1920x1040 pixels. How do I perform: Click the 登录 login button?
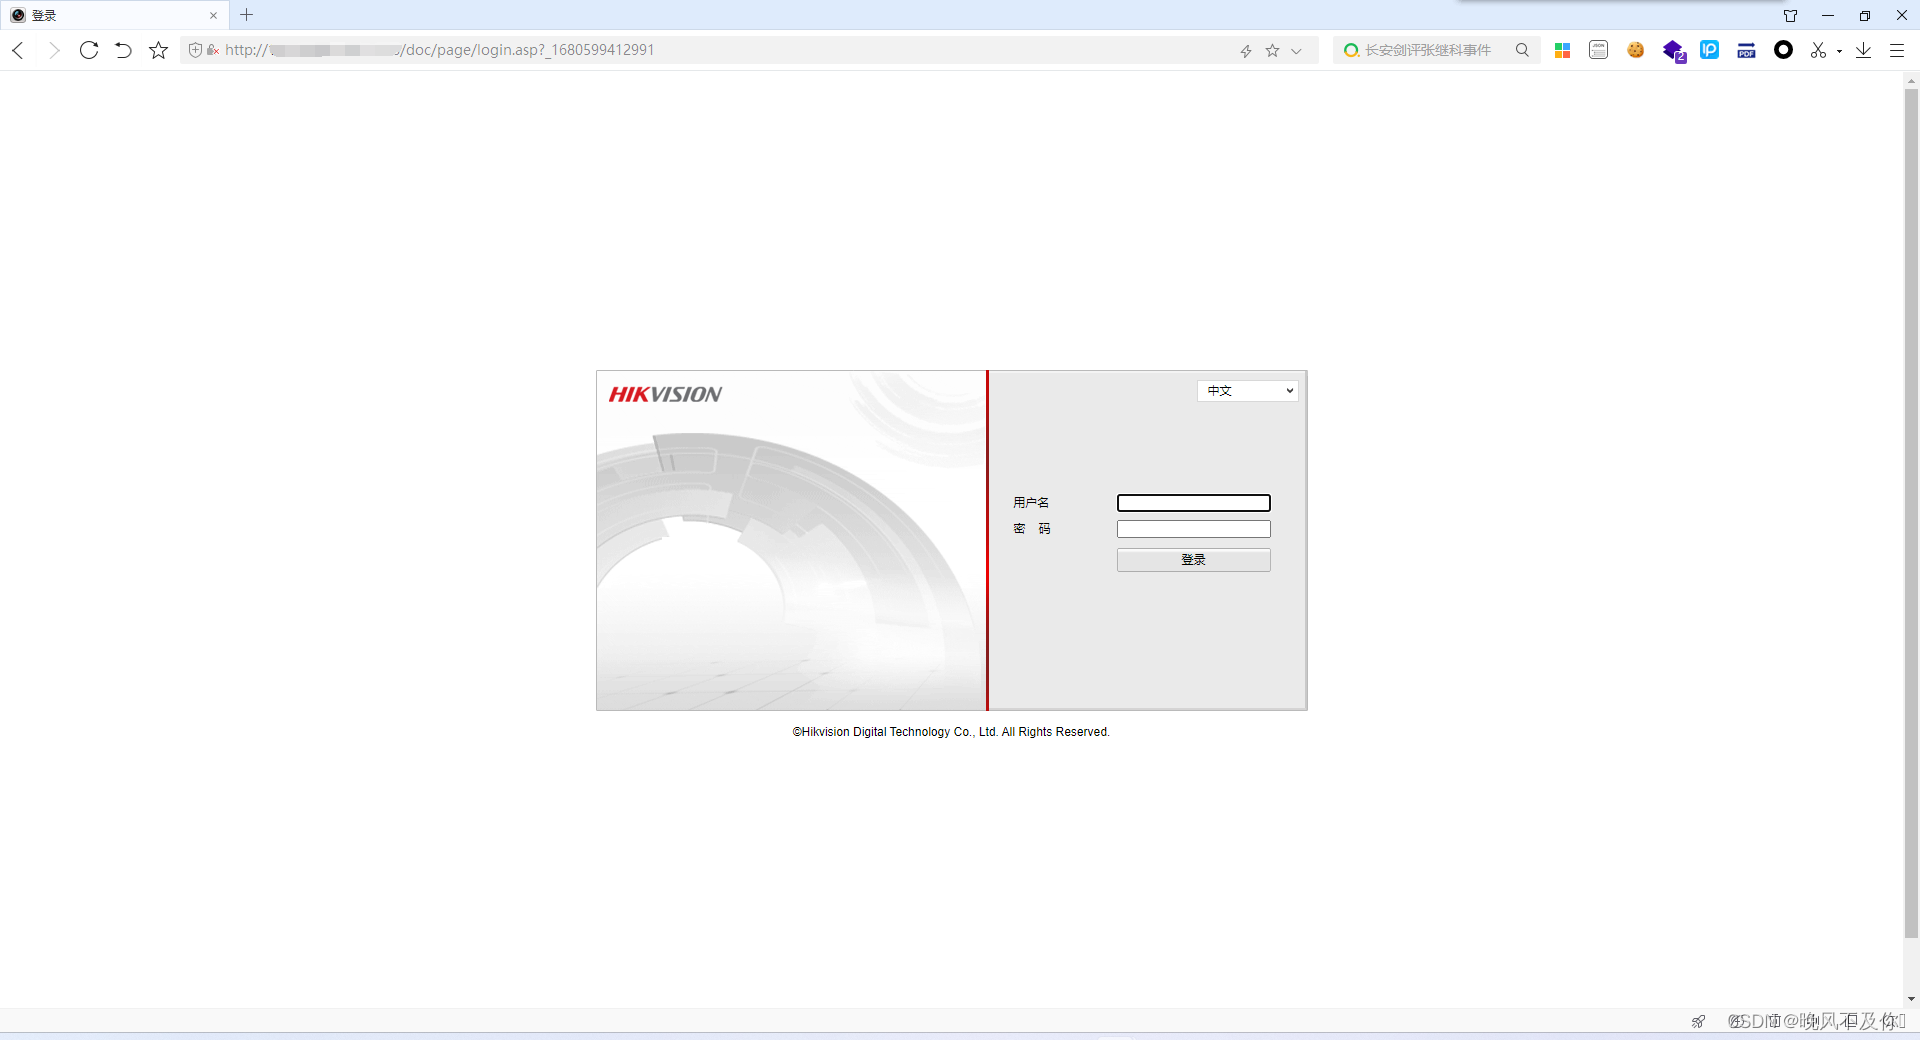[x=1193, y=560]
